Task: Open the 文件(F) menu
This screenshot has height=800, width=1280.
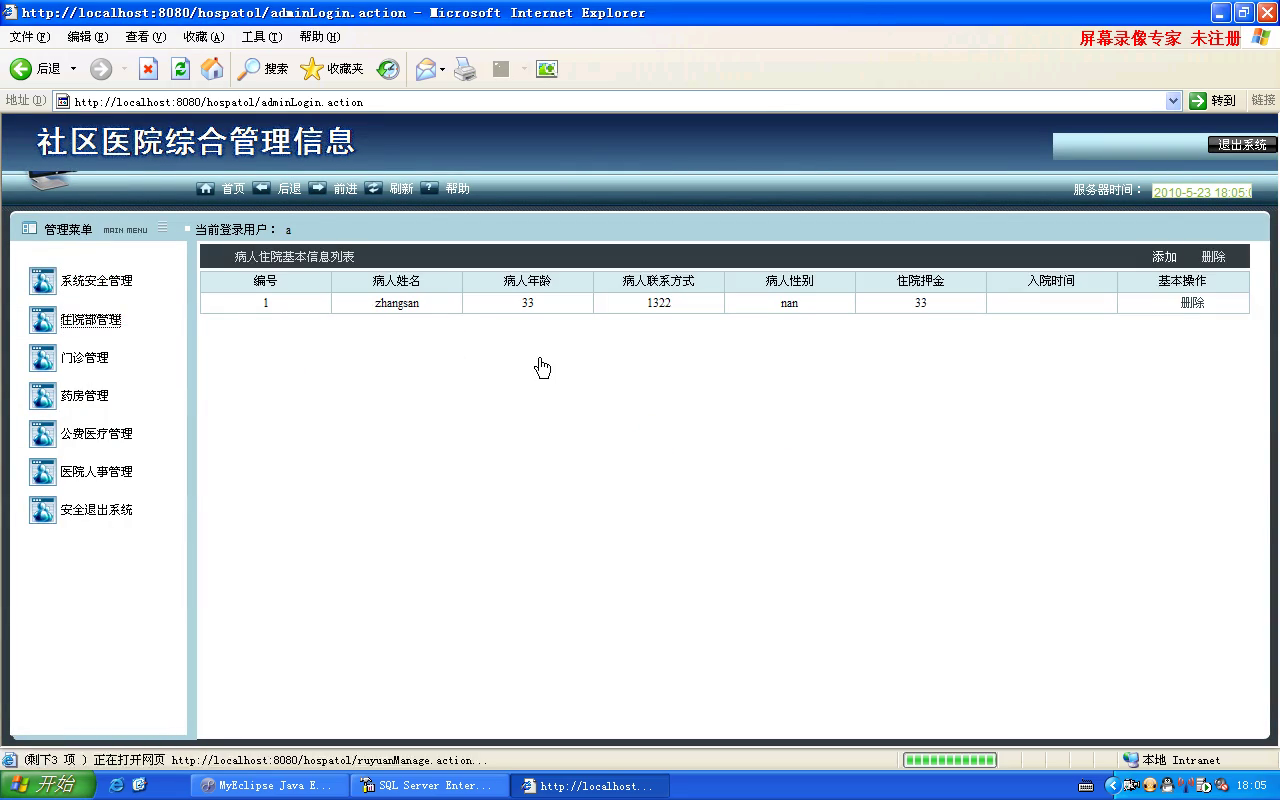Action: point(30,37)
